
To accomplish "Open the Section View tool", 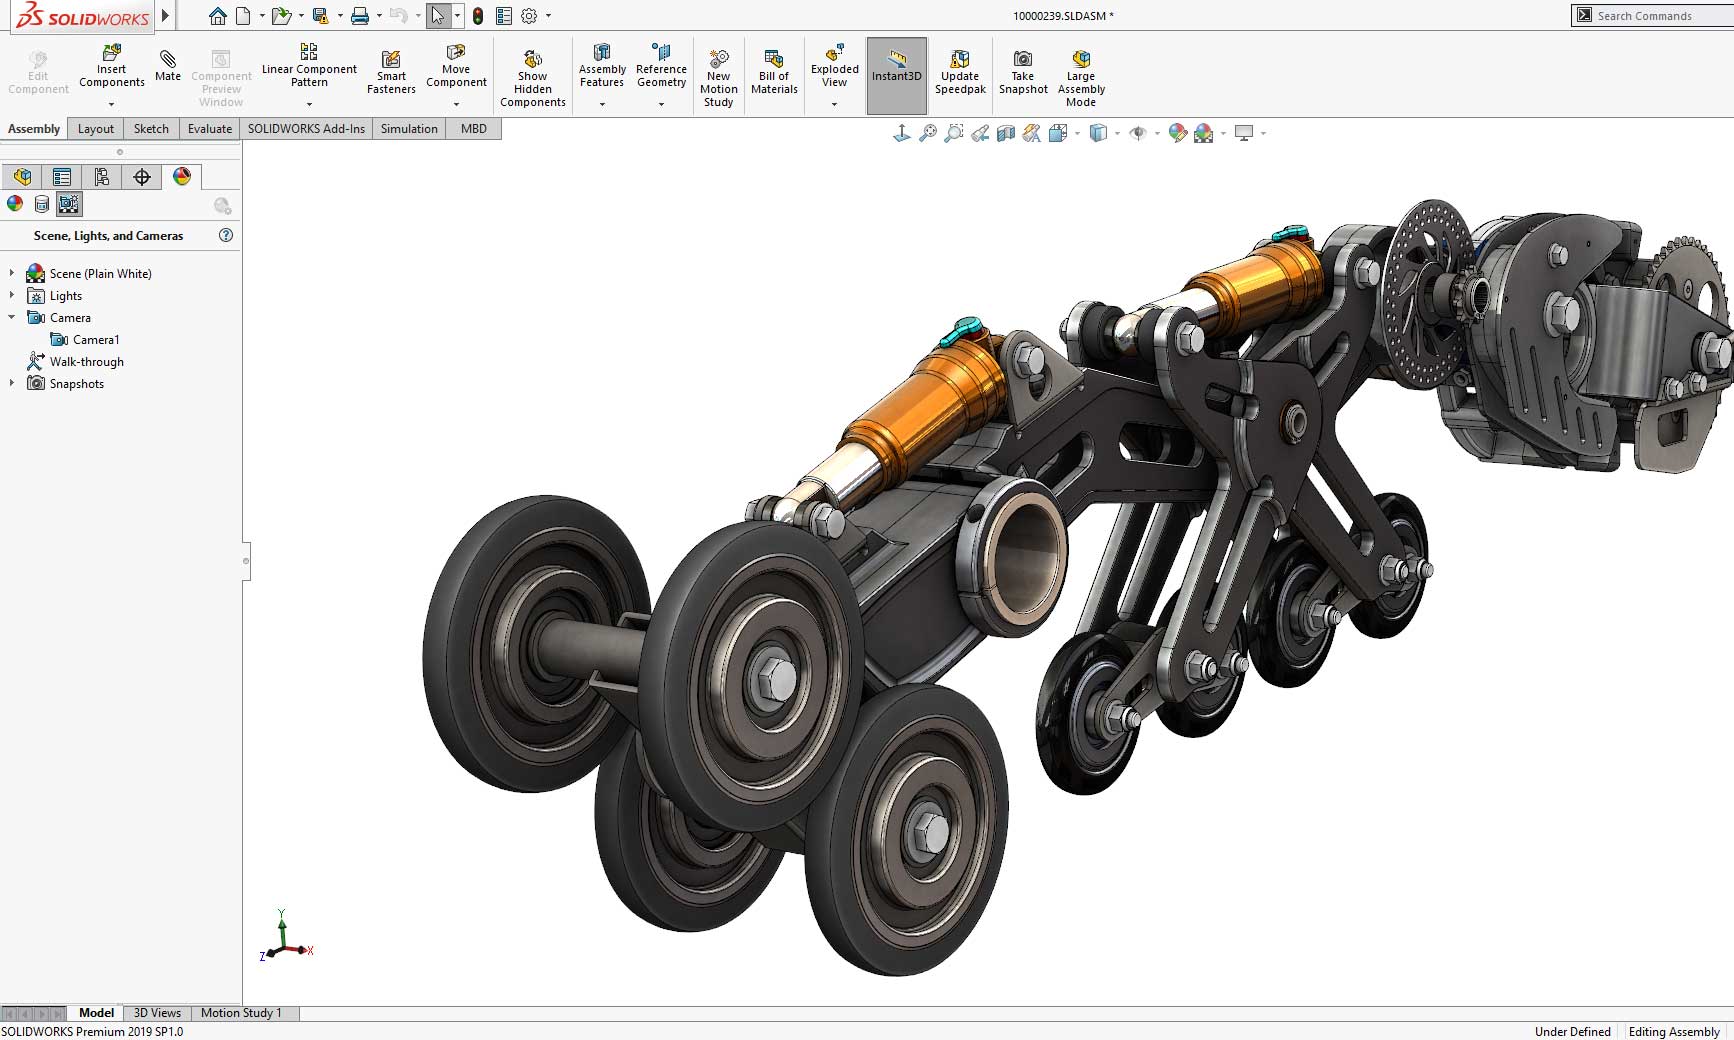I will (x=1008, y=132).
